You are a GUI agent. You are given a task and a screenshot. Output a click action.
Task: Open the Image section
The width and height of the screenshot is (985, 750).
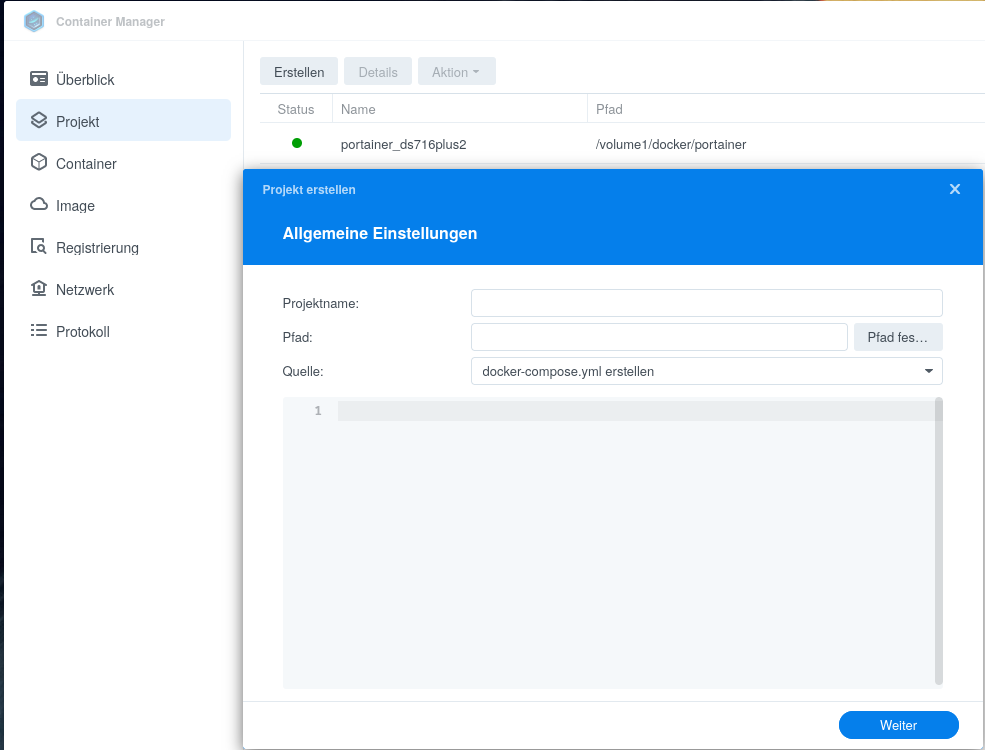pyautogui.click(x=123, y=205)
